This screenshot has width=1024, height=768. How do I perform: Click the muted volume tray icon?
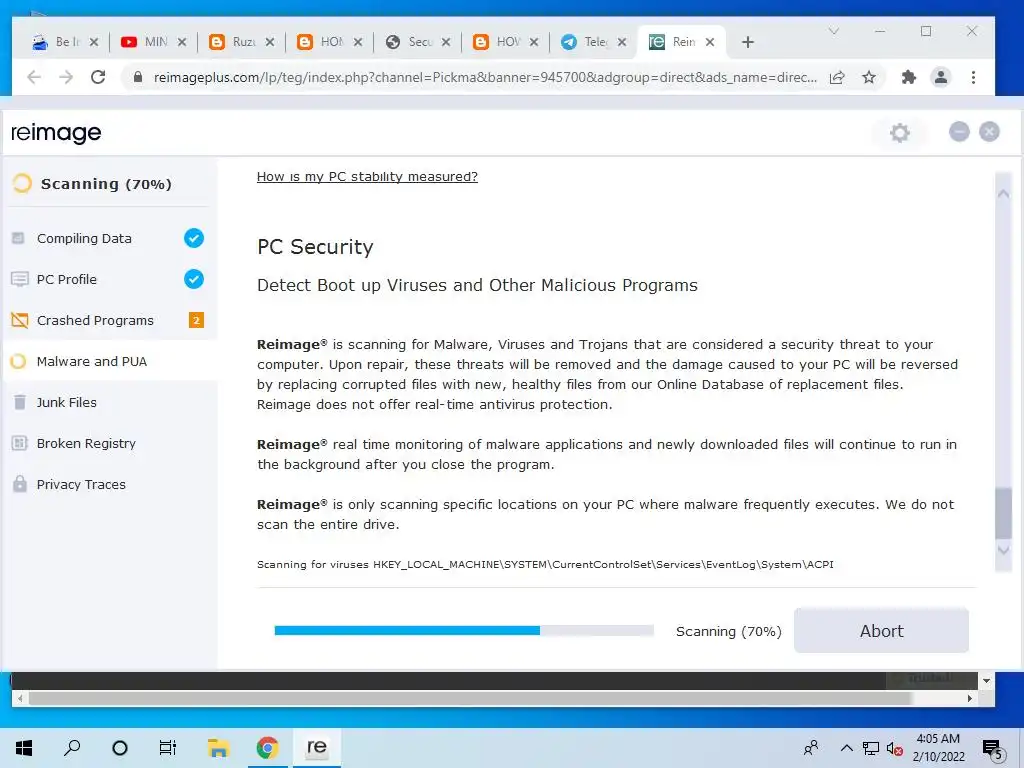tap(894, 748)
